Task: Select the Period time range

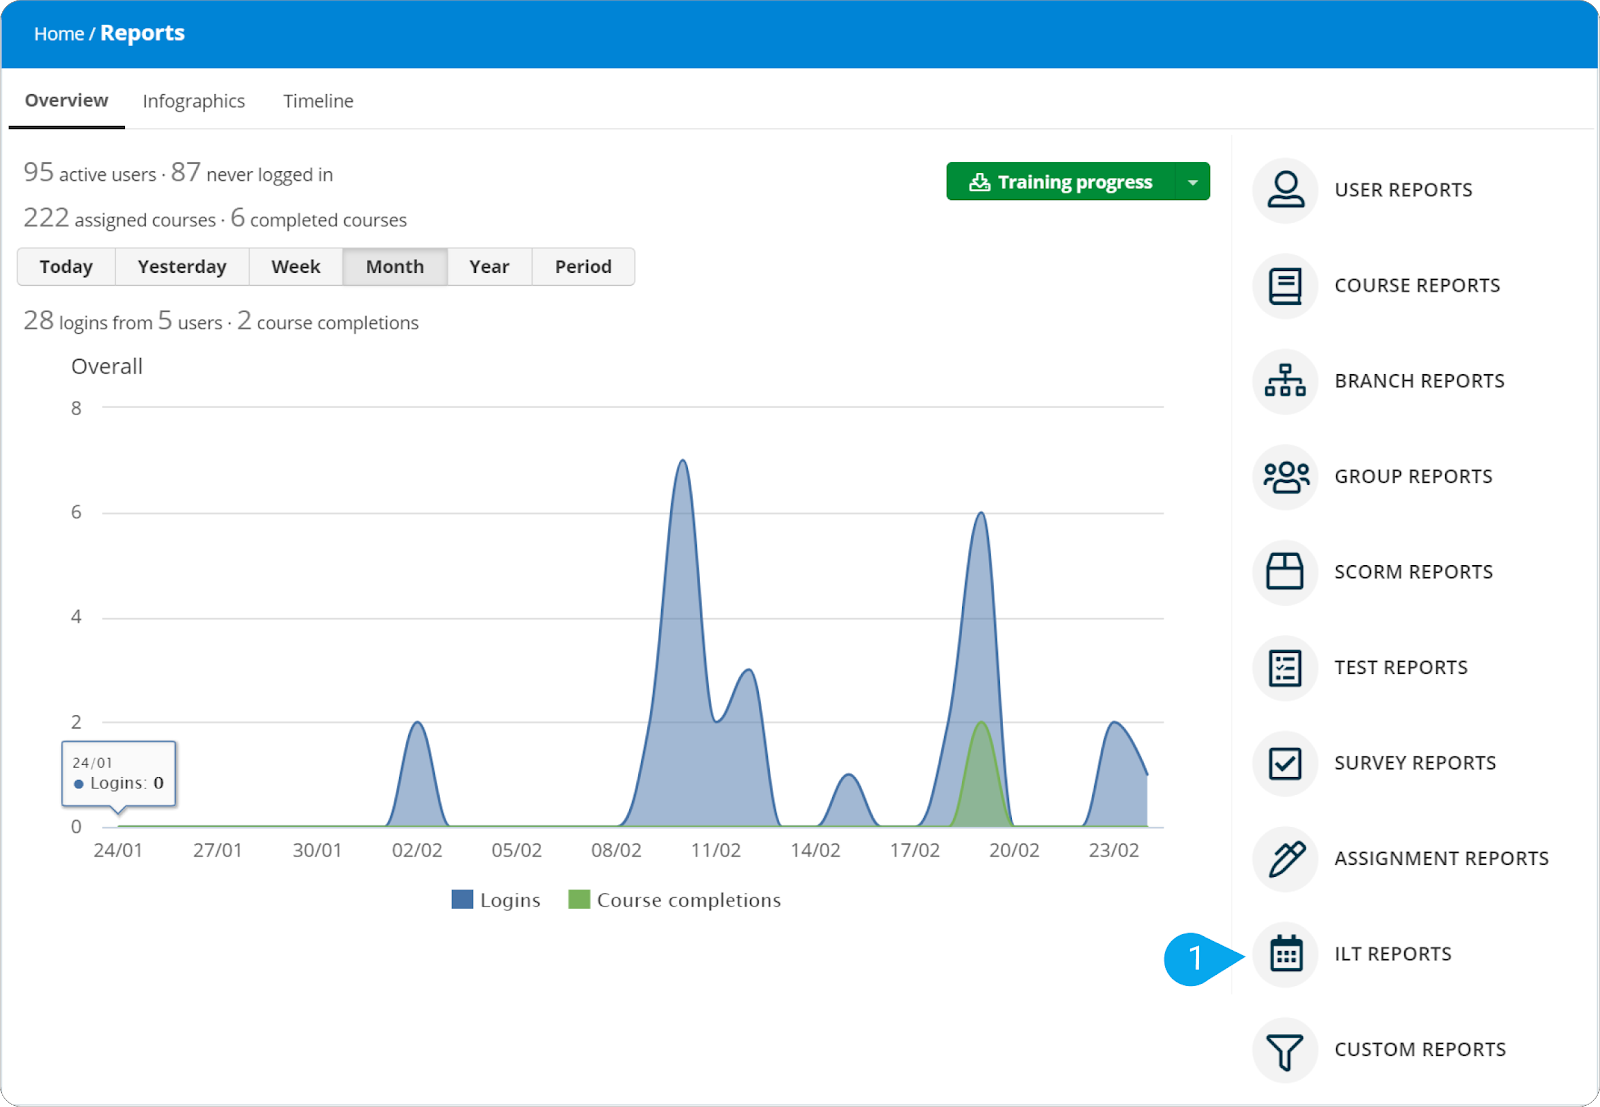Action: click(583, 267)
